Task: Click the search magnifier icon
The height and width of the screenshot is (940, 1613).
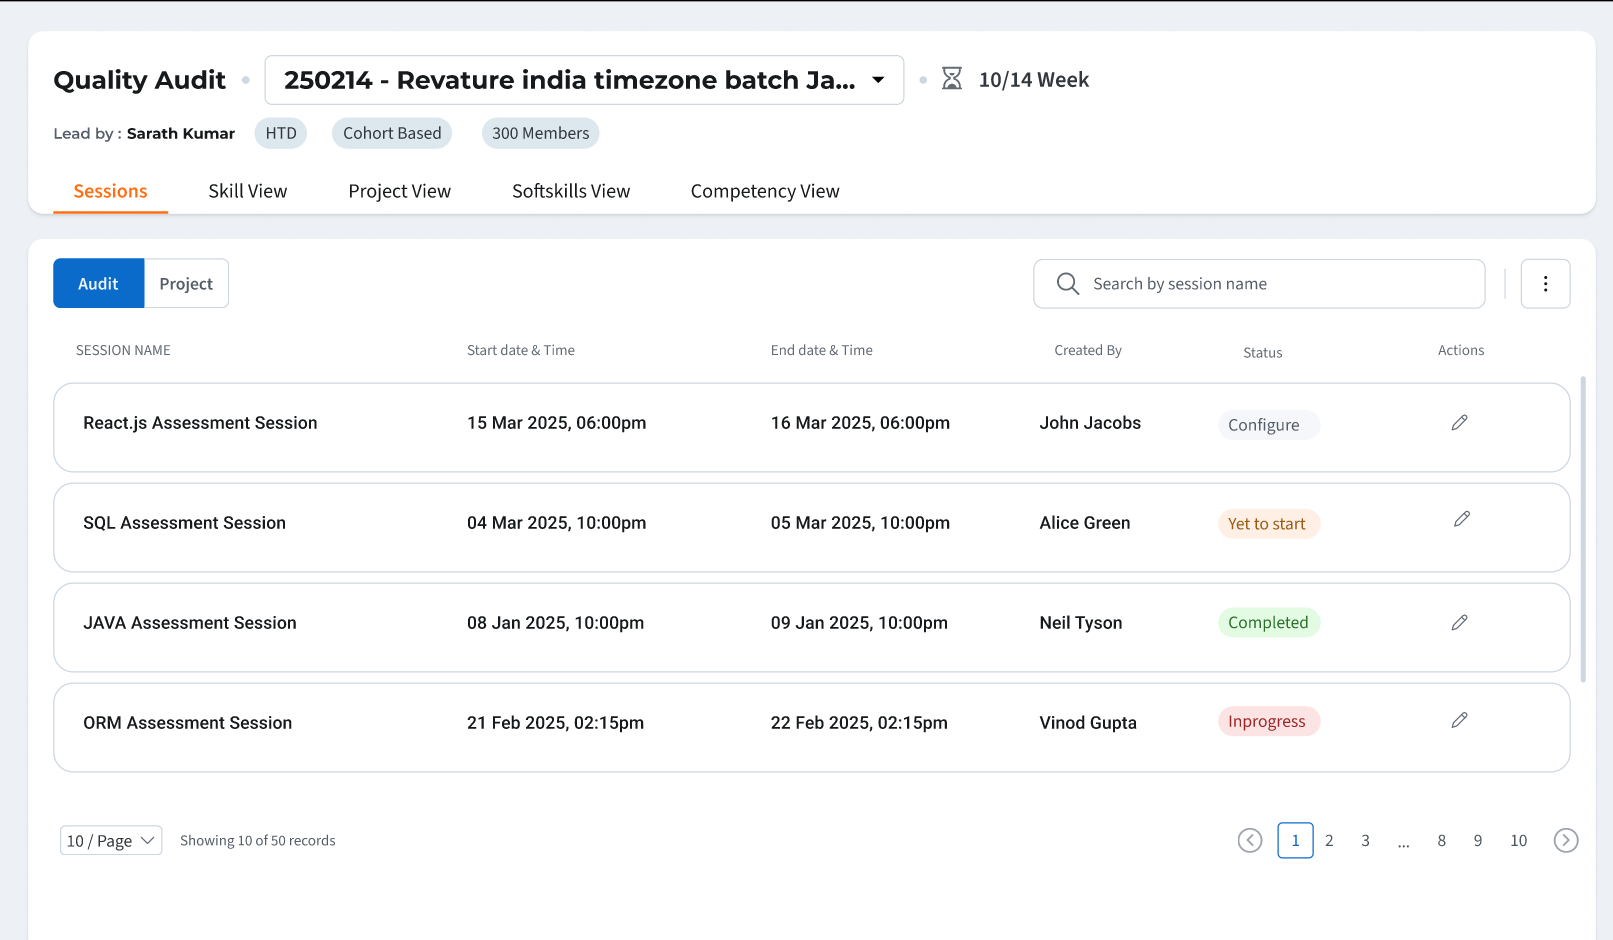Action: click(1067, 284)
